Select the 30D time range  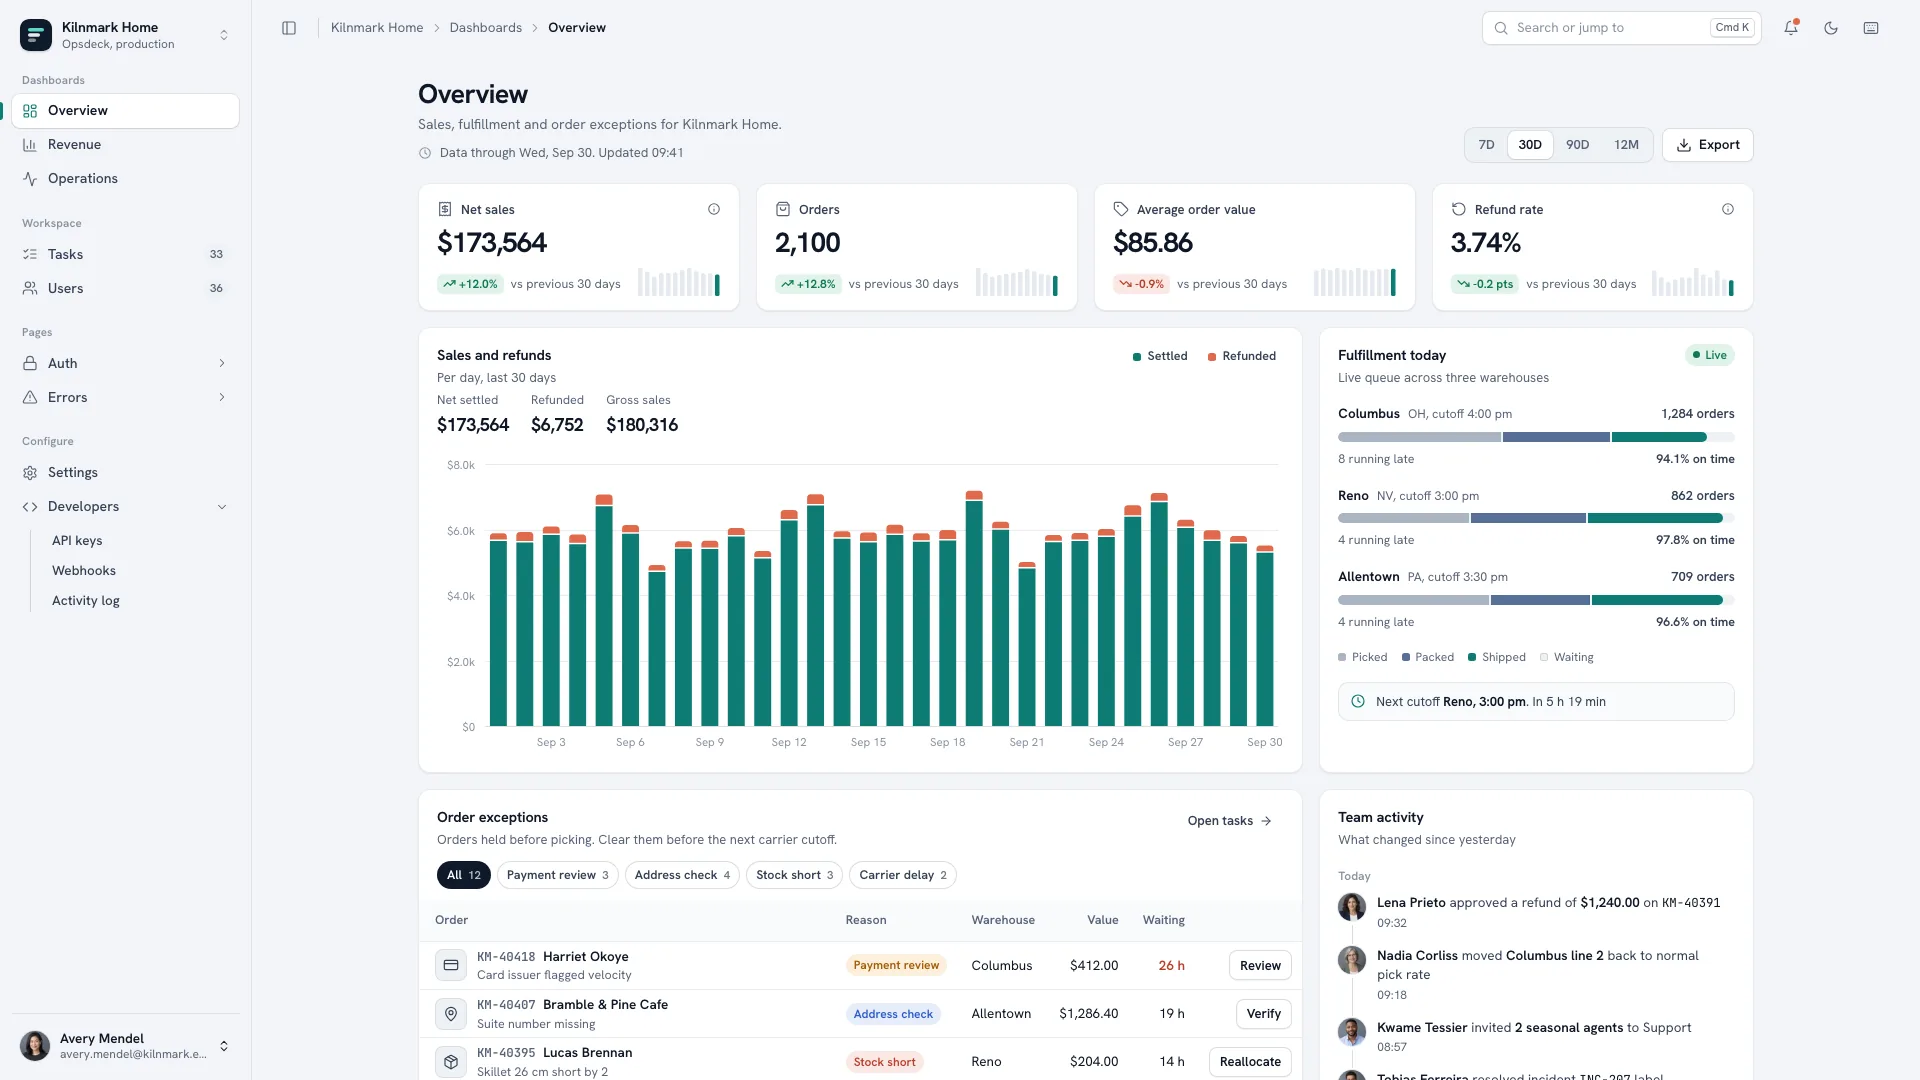1530,145
